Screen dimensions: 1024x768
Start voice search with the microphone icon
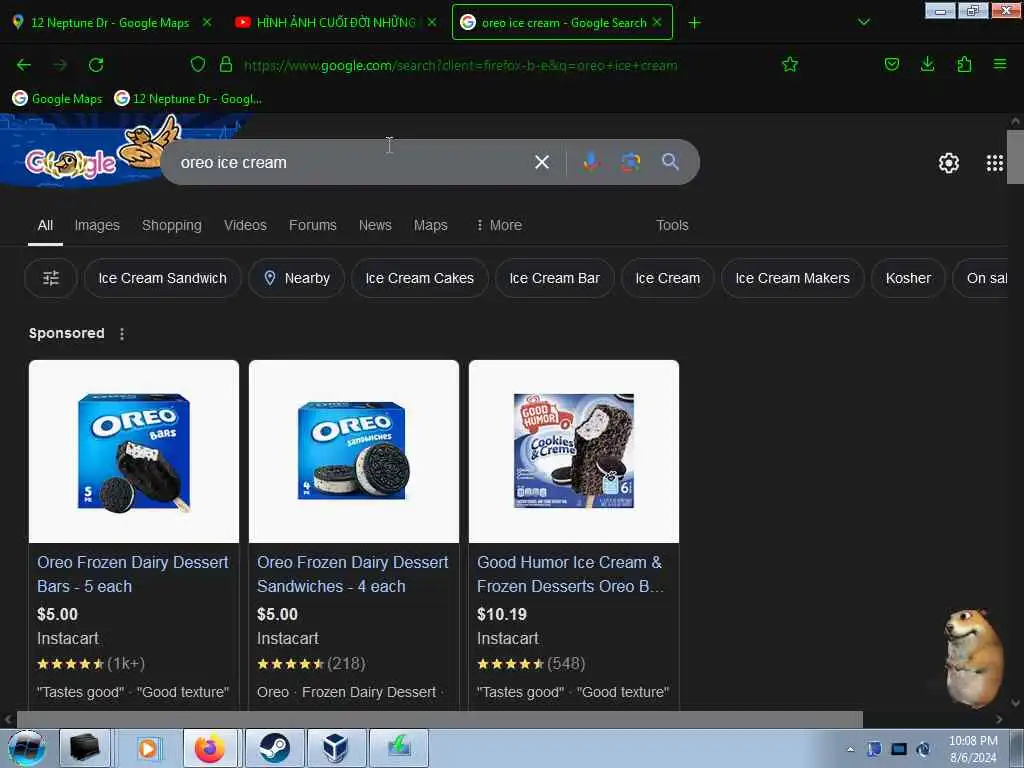point(590,162)
